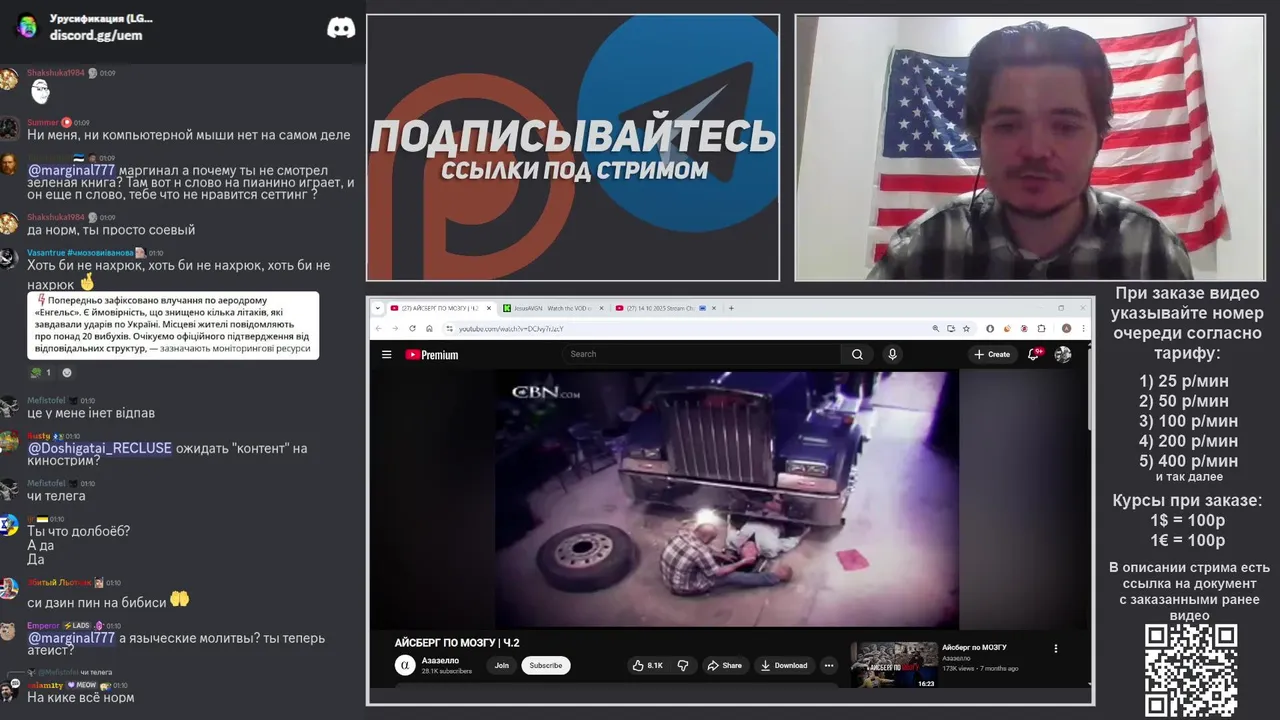Click the Join channel button
1280x720 pixels.
tap(501, 665)
